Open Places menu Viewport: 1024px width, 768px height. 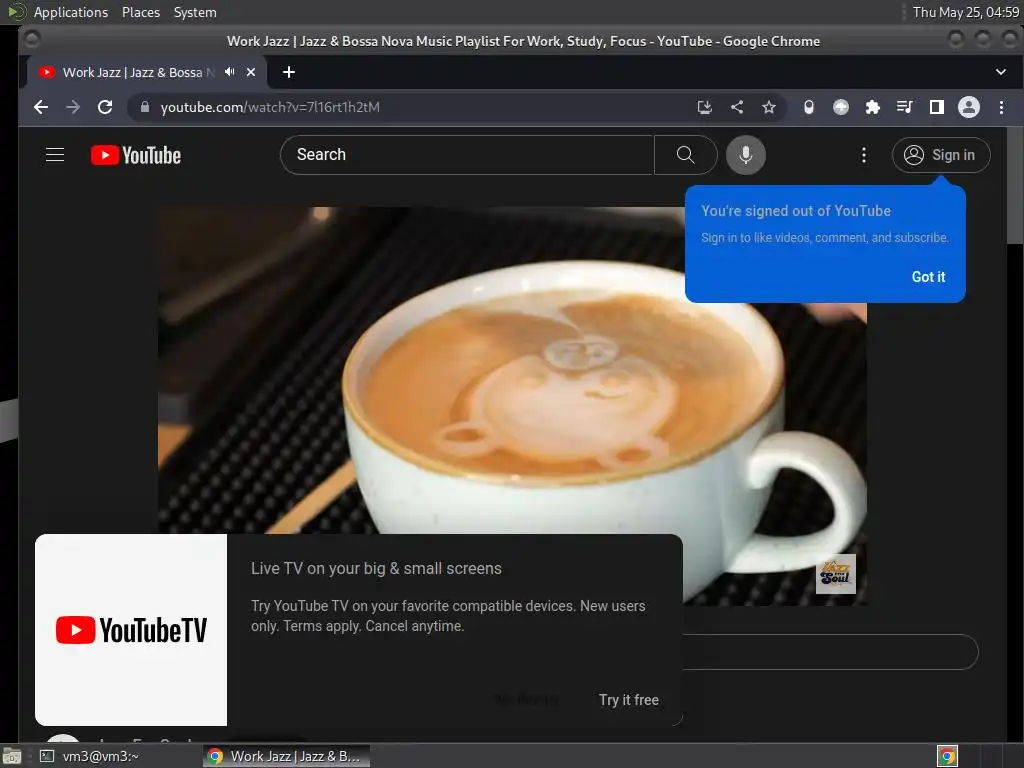pyautogui.click(x=140, y=12)
